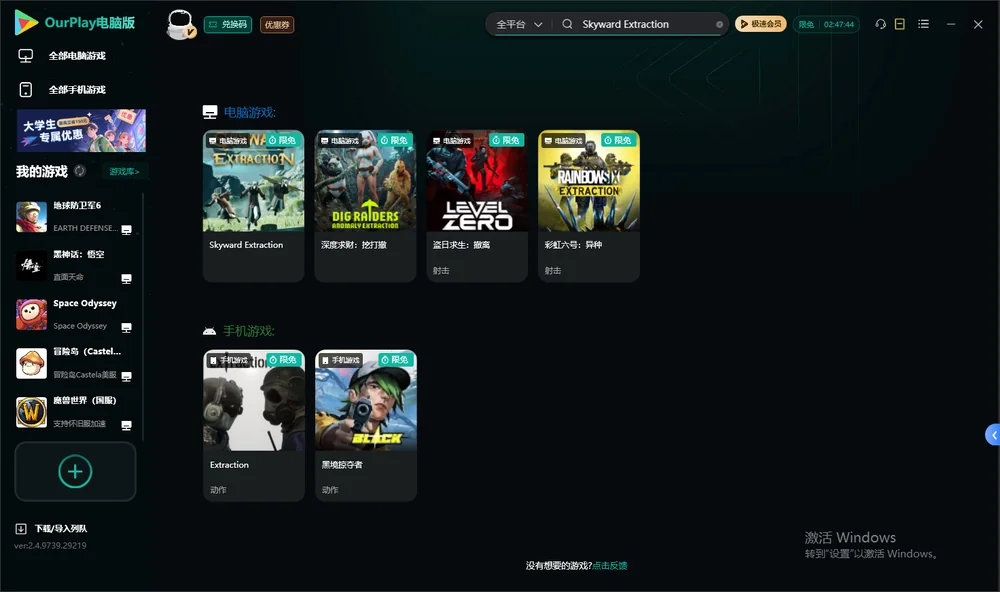
Task: Click the download queue icon
Action: 21,529
